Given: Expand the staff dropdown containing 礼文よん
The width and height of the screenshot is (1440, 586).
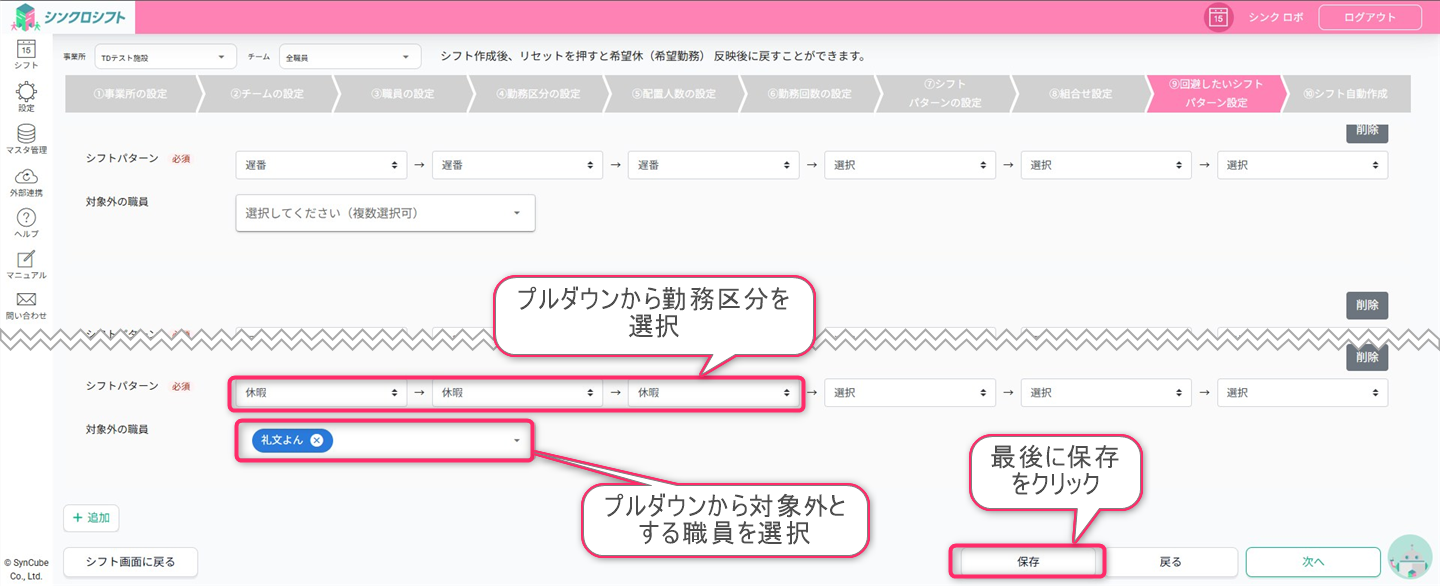Looking at the screenshot, I should 516,440.
